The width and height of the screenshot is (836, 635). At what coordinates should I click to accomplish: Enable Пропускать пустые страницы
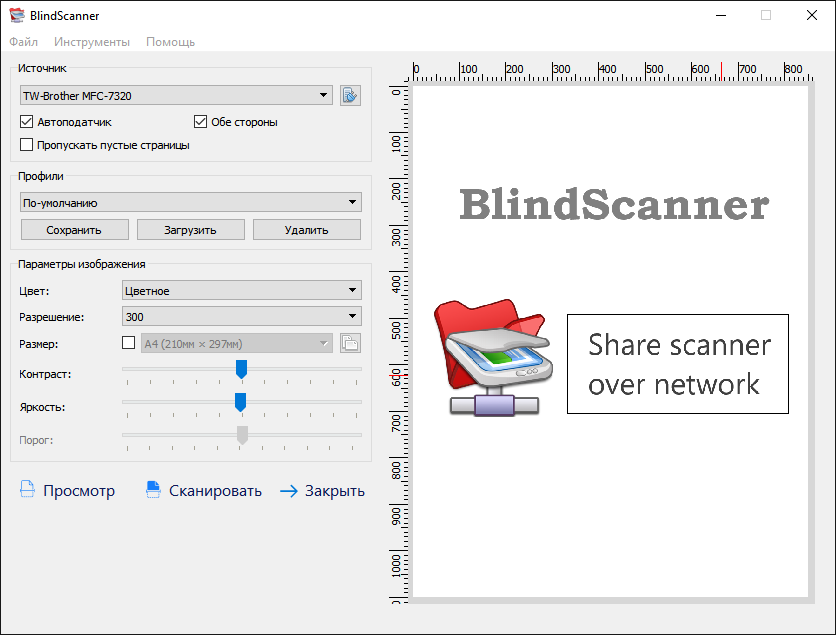[25, 144]
